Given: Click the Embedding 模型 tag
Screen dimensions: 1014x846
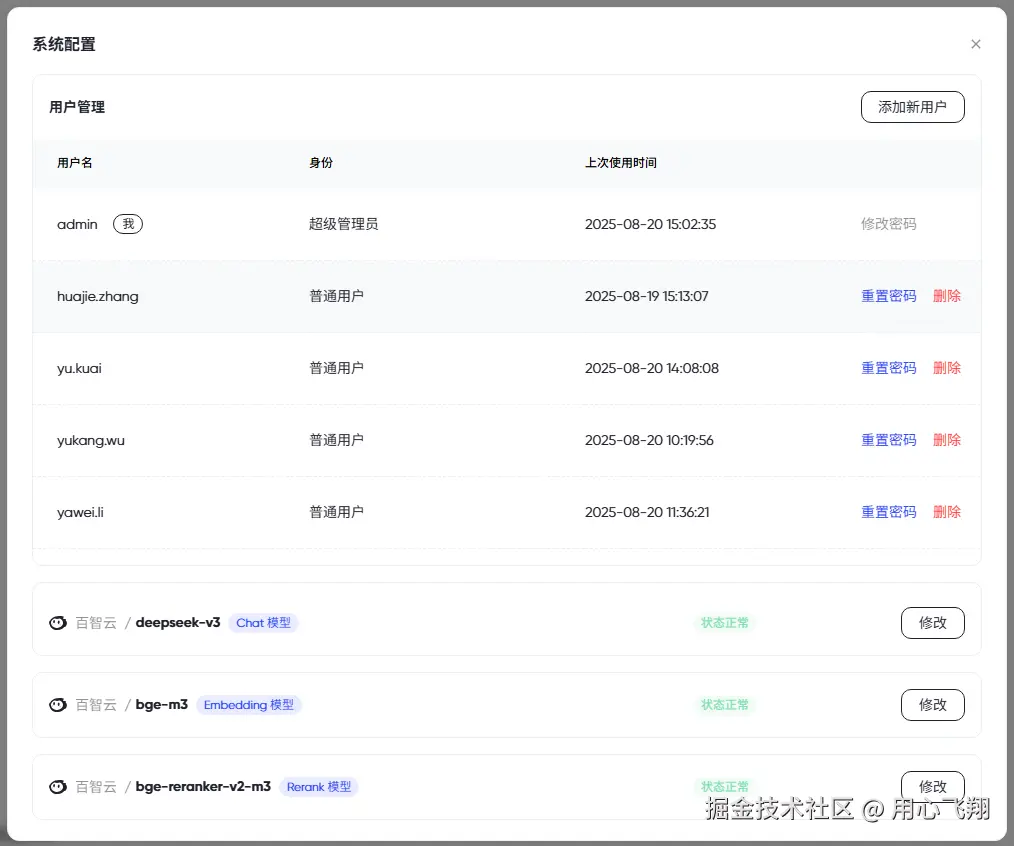Looking at the screenshot, I should point(248,705).
